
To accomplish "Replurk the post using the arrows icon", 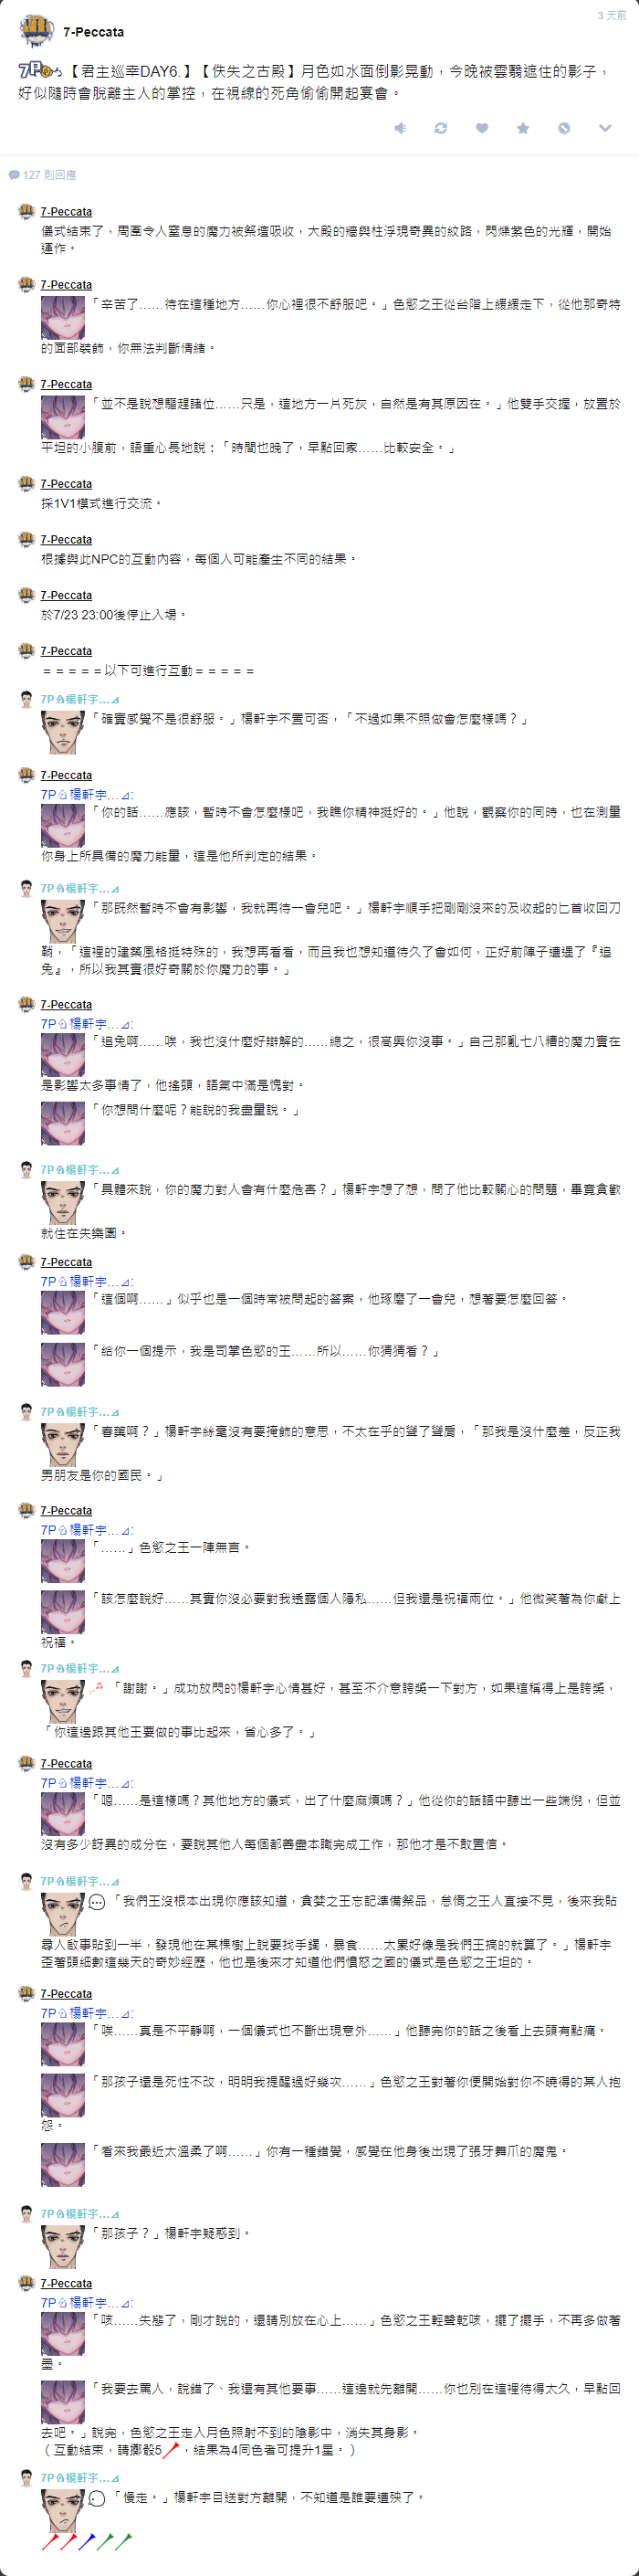I will click(x=441, y=128).
